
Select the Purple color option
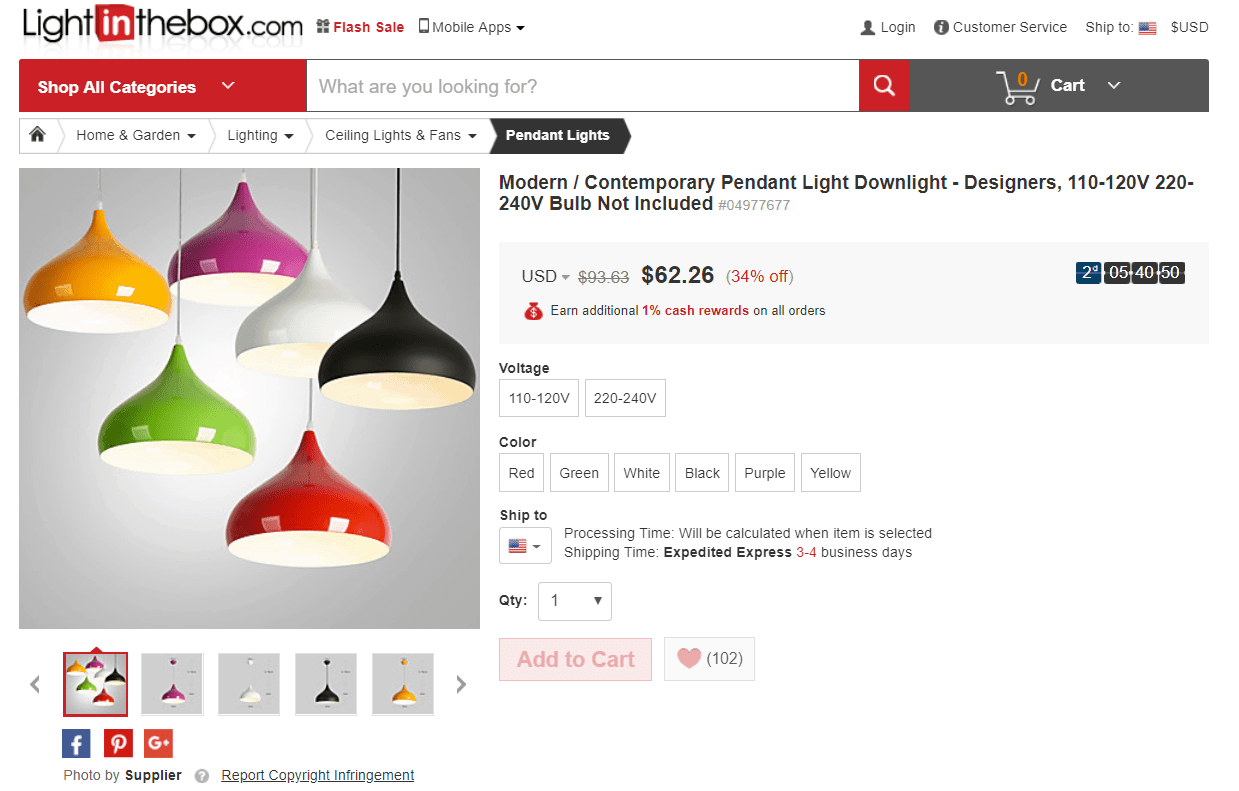(x=765, y=473)
